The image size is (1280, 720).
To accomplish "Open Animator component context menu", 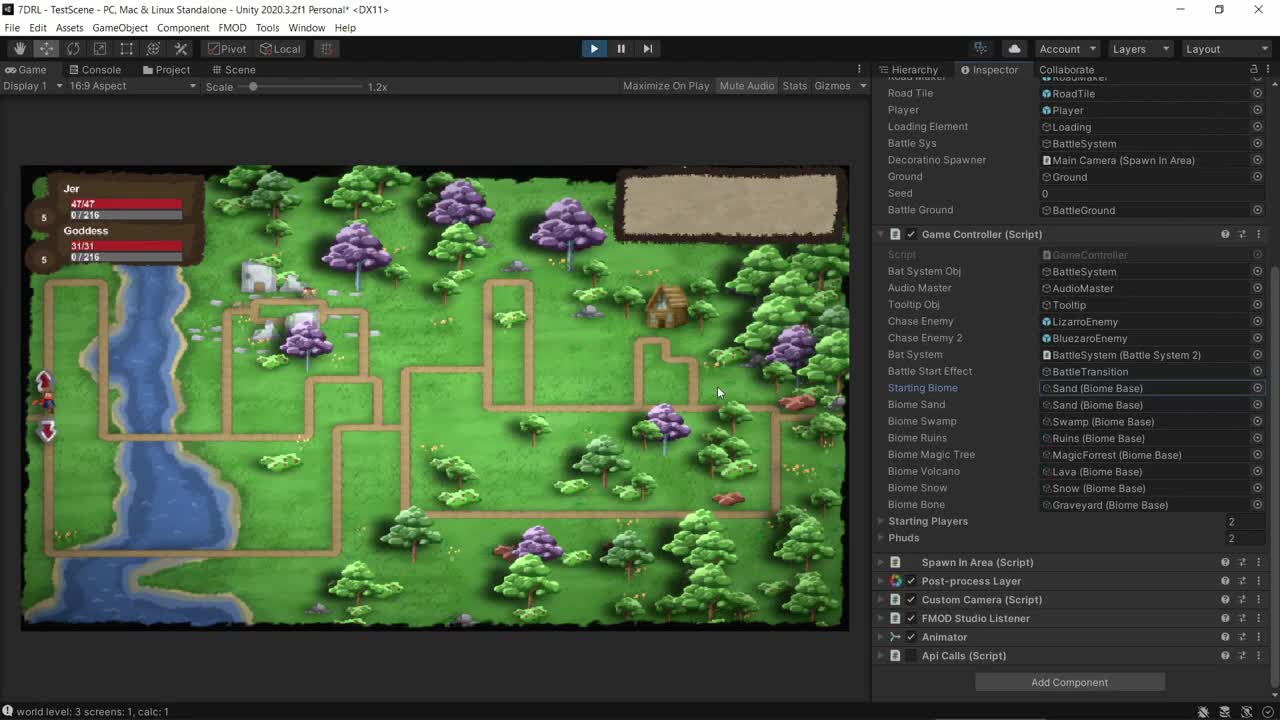I will pos(1258,637).
